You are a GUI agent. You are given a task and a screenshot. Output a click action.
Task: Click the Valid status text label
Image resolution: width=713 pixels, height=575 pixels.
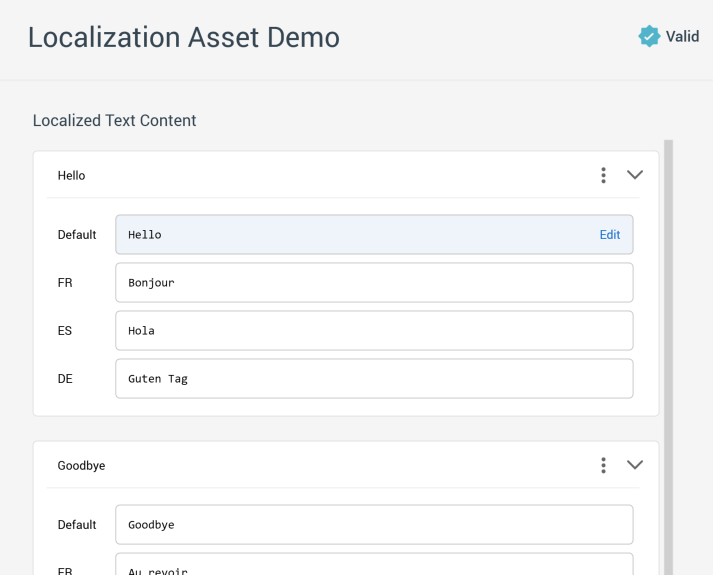point(683,37)
